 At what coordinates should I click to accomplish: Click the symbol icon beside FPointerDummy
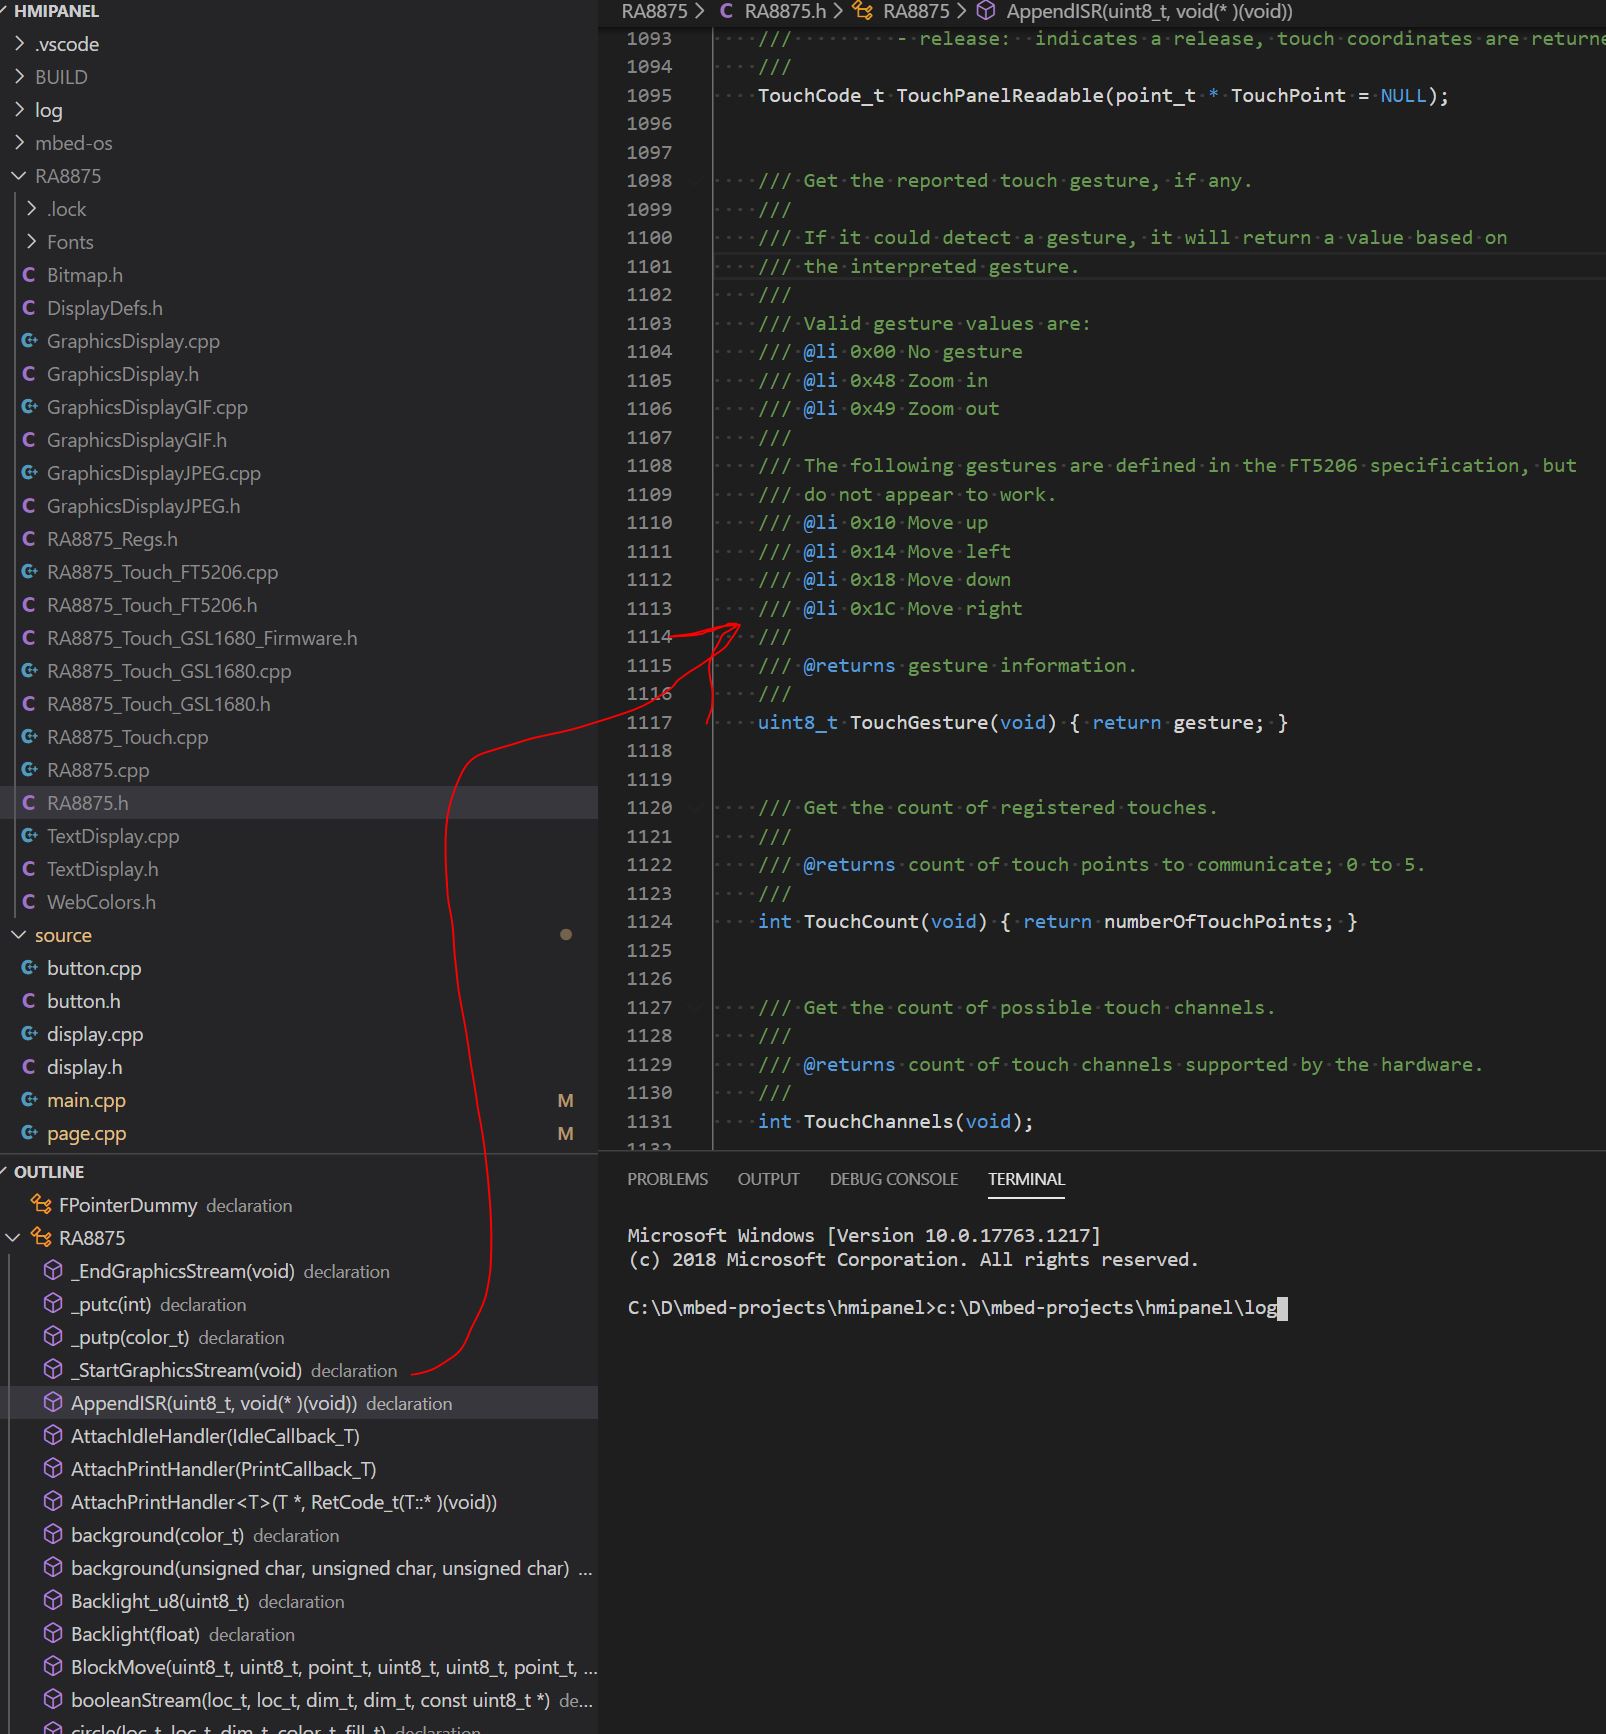[42, 1205]
